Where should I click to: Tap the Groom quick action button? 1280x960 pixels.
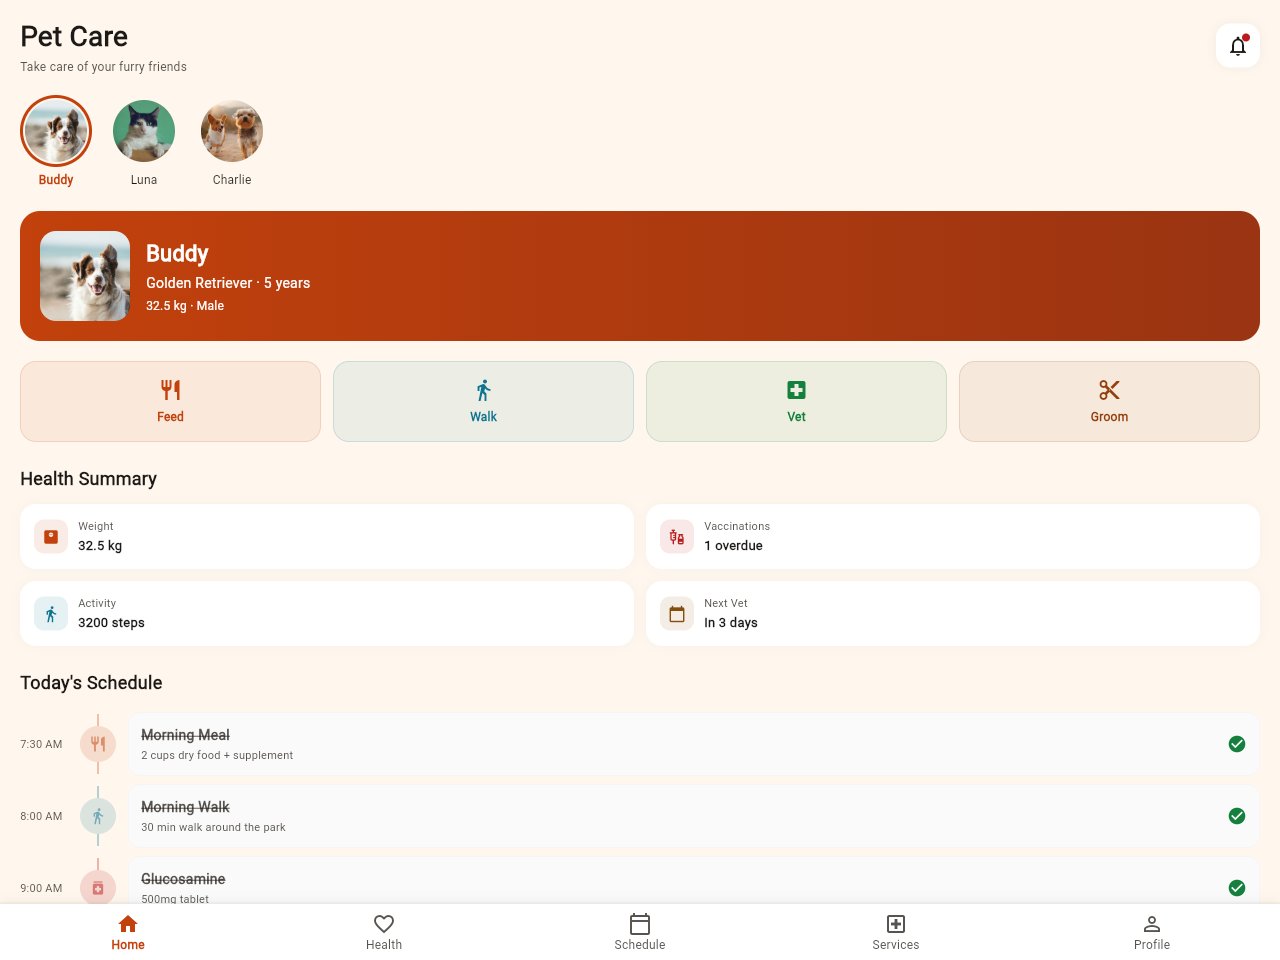tap(1109, 401)
